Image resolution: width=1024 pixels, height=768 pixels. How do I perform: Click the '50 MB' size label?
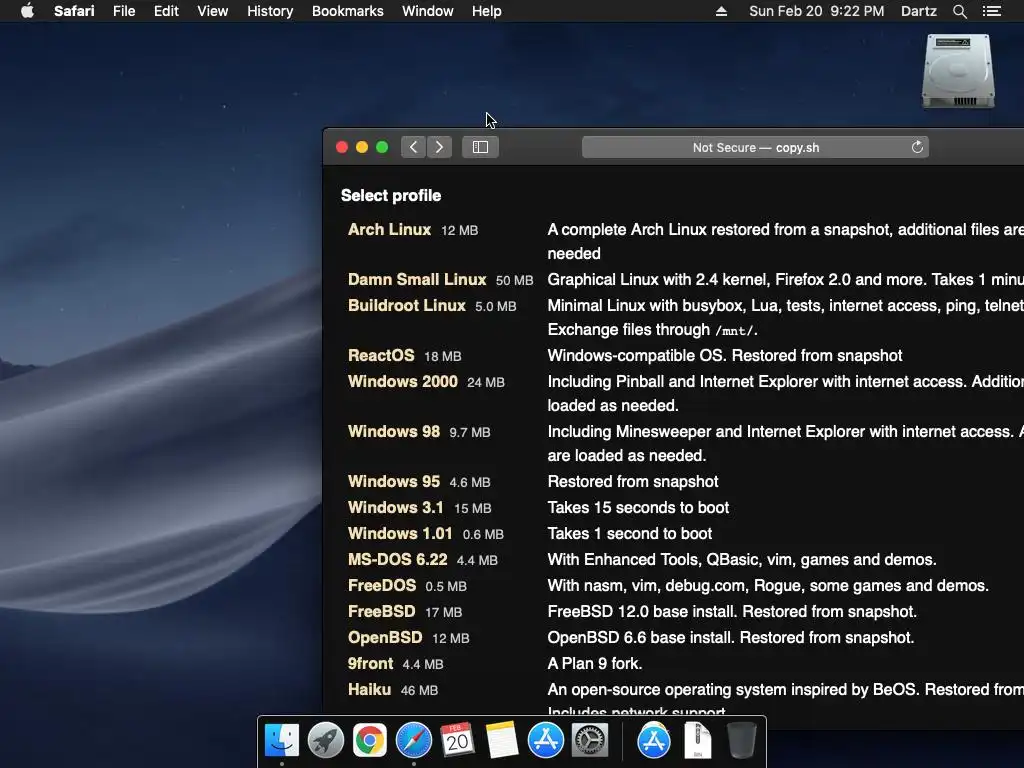[514, 280]
